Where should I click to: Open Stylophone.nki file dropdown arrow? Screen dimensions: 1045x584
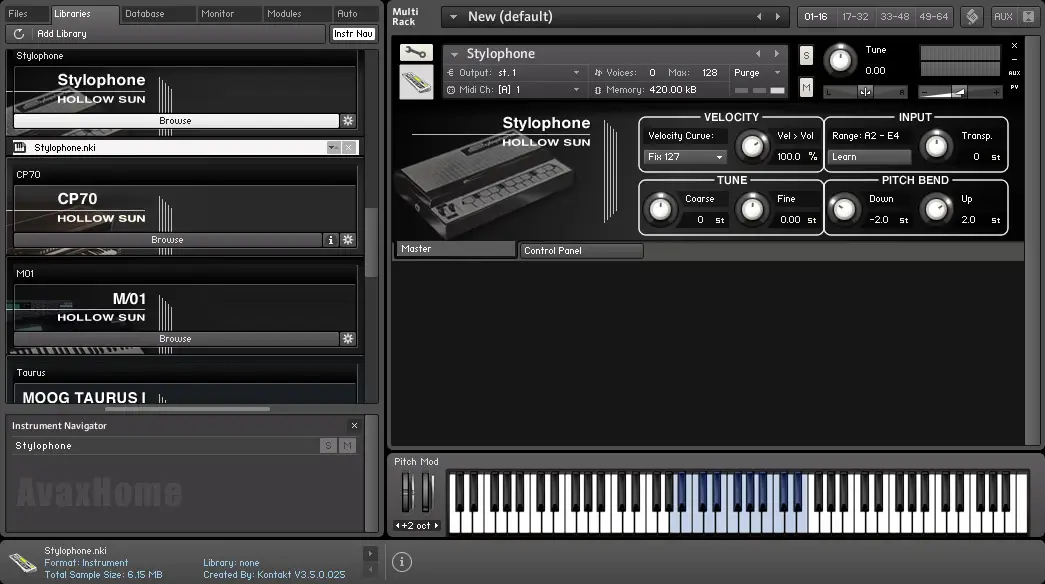point(333,147)
